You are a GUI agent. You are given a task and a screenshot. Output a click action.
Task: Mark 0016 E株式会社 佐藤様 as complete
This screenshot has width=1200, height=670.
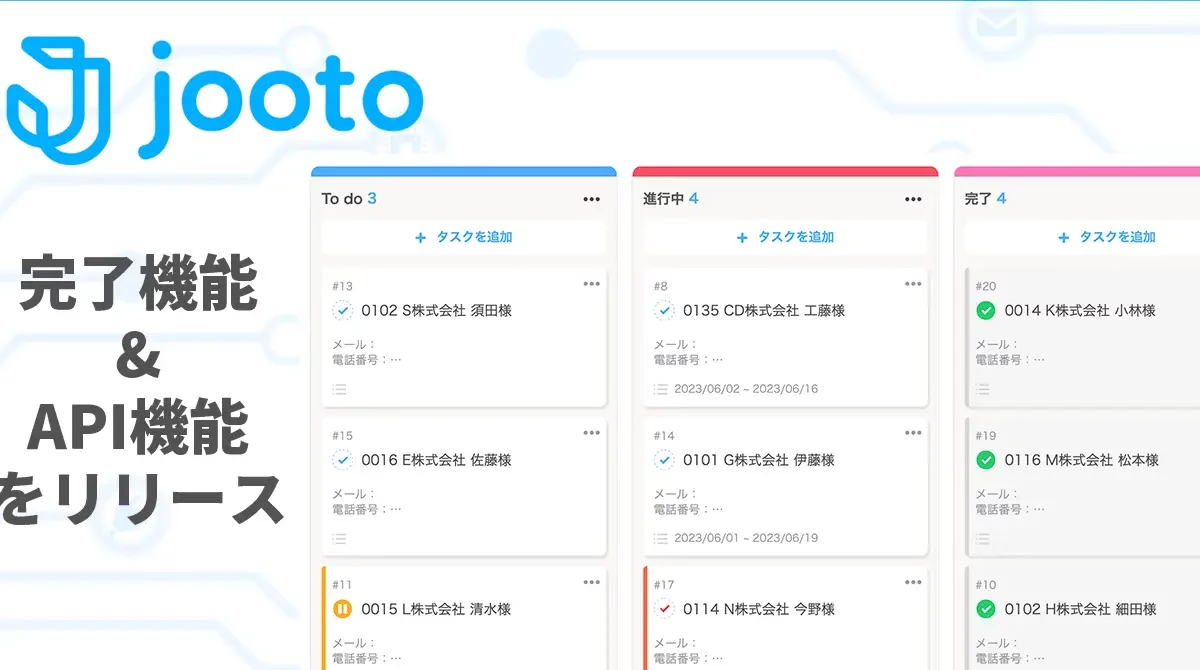tap(343, 460)
